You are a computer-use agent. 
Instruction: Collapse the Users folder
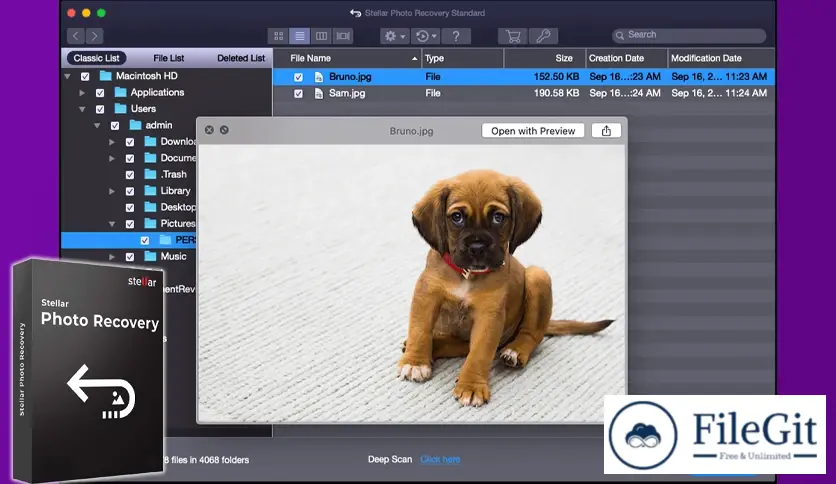82,109
